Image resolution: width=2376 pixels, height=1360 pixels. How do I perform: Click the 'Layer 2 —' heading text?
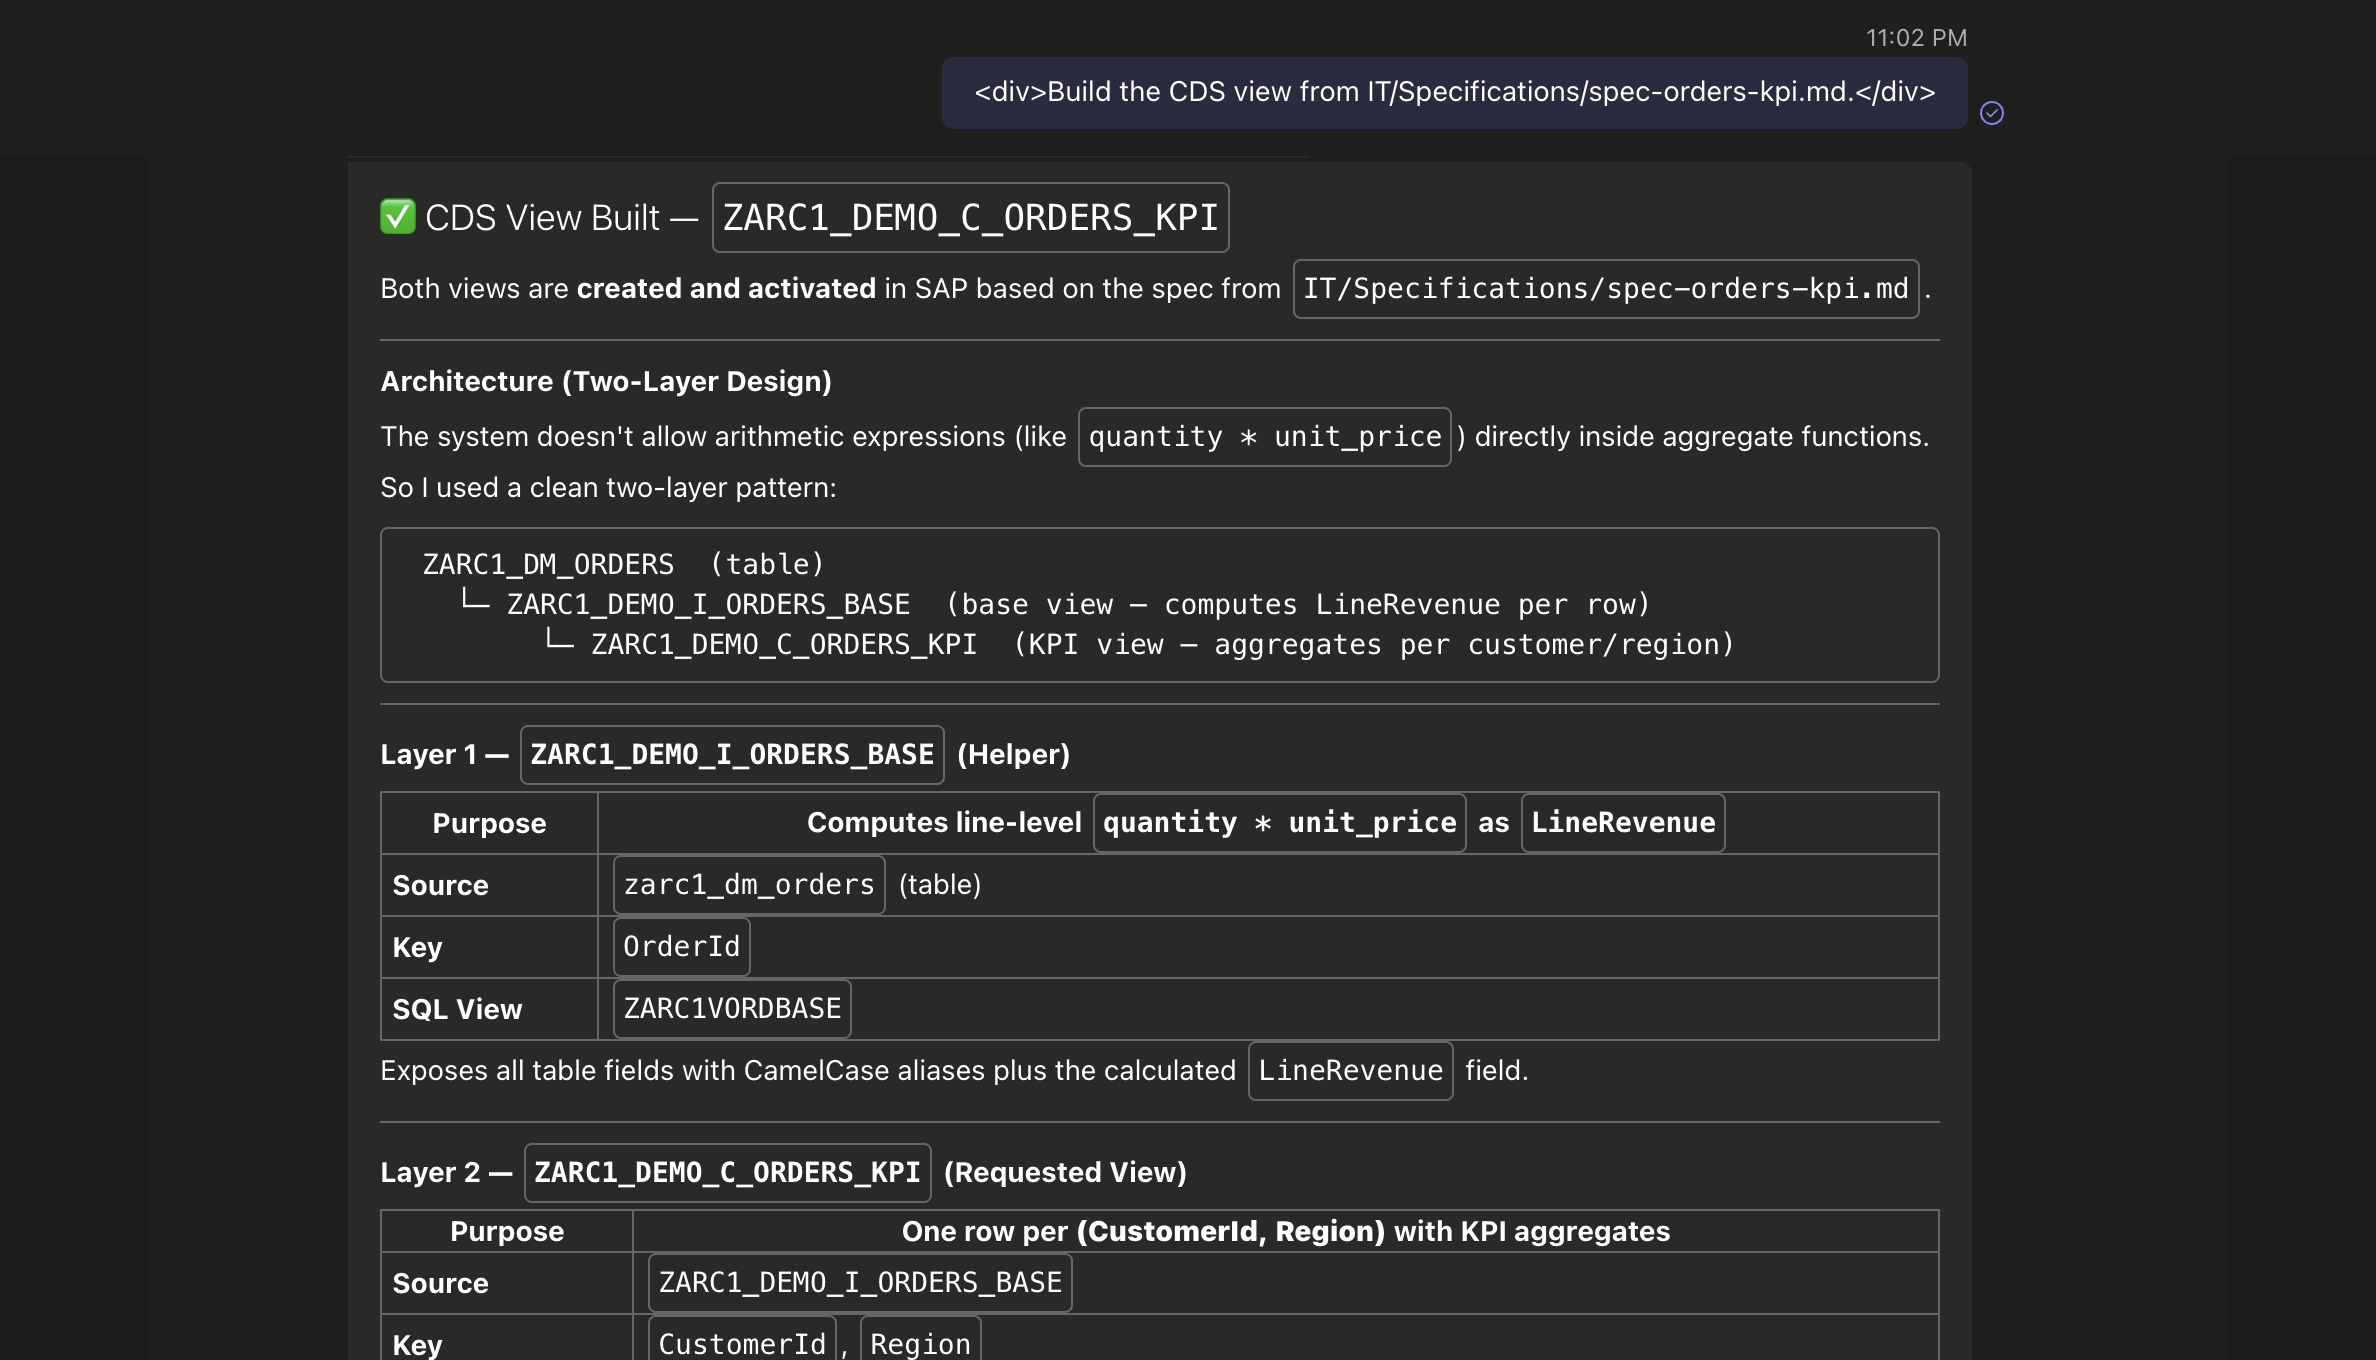[446, 1172]
